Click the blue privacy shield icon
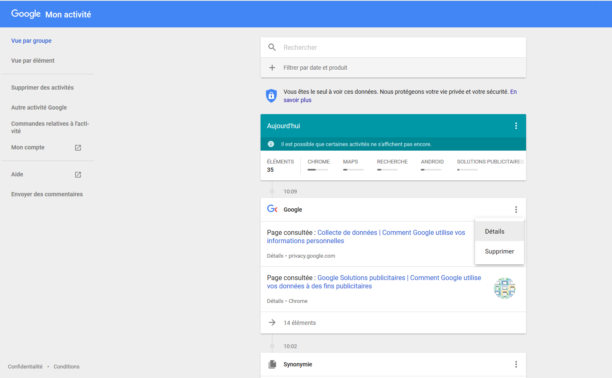Viewport: 612px width, 378px height. [x=271, y=95]
